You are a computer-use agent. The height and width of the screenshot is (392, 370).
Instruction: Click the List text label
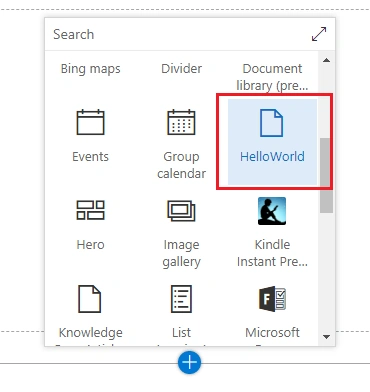(x=181, y=332)
